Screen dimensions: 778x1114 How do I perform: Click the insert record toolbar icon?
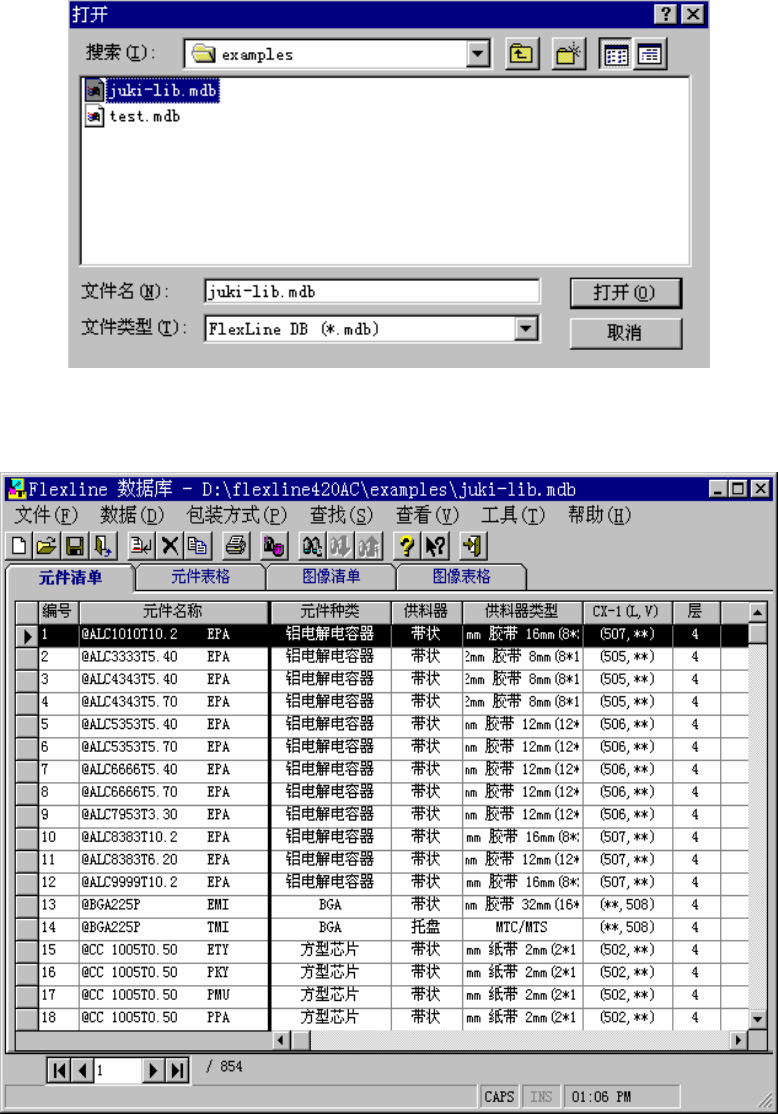(x=141, y=546)
